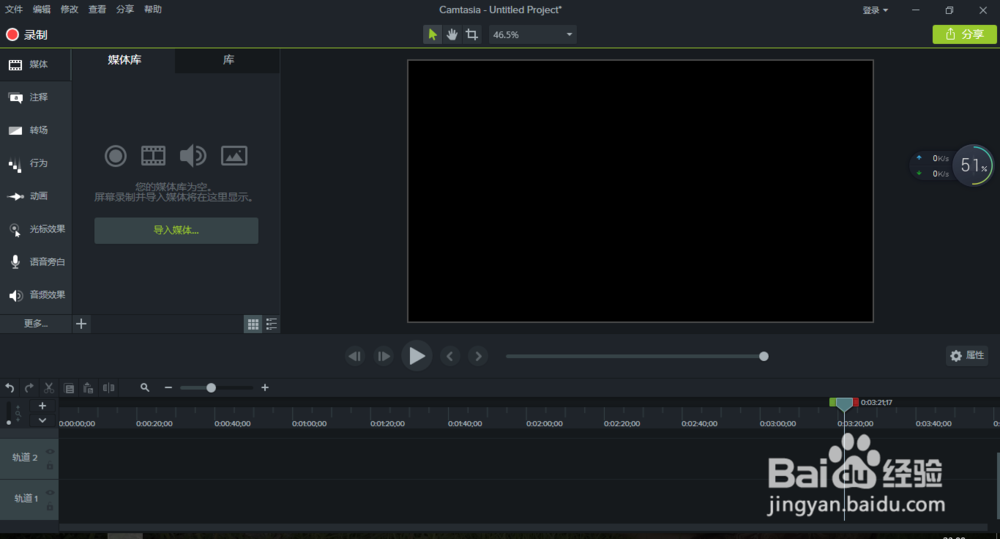Expand the 更多... sidebar options

point(36,323)
